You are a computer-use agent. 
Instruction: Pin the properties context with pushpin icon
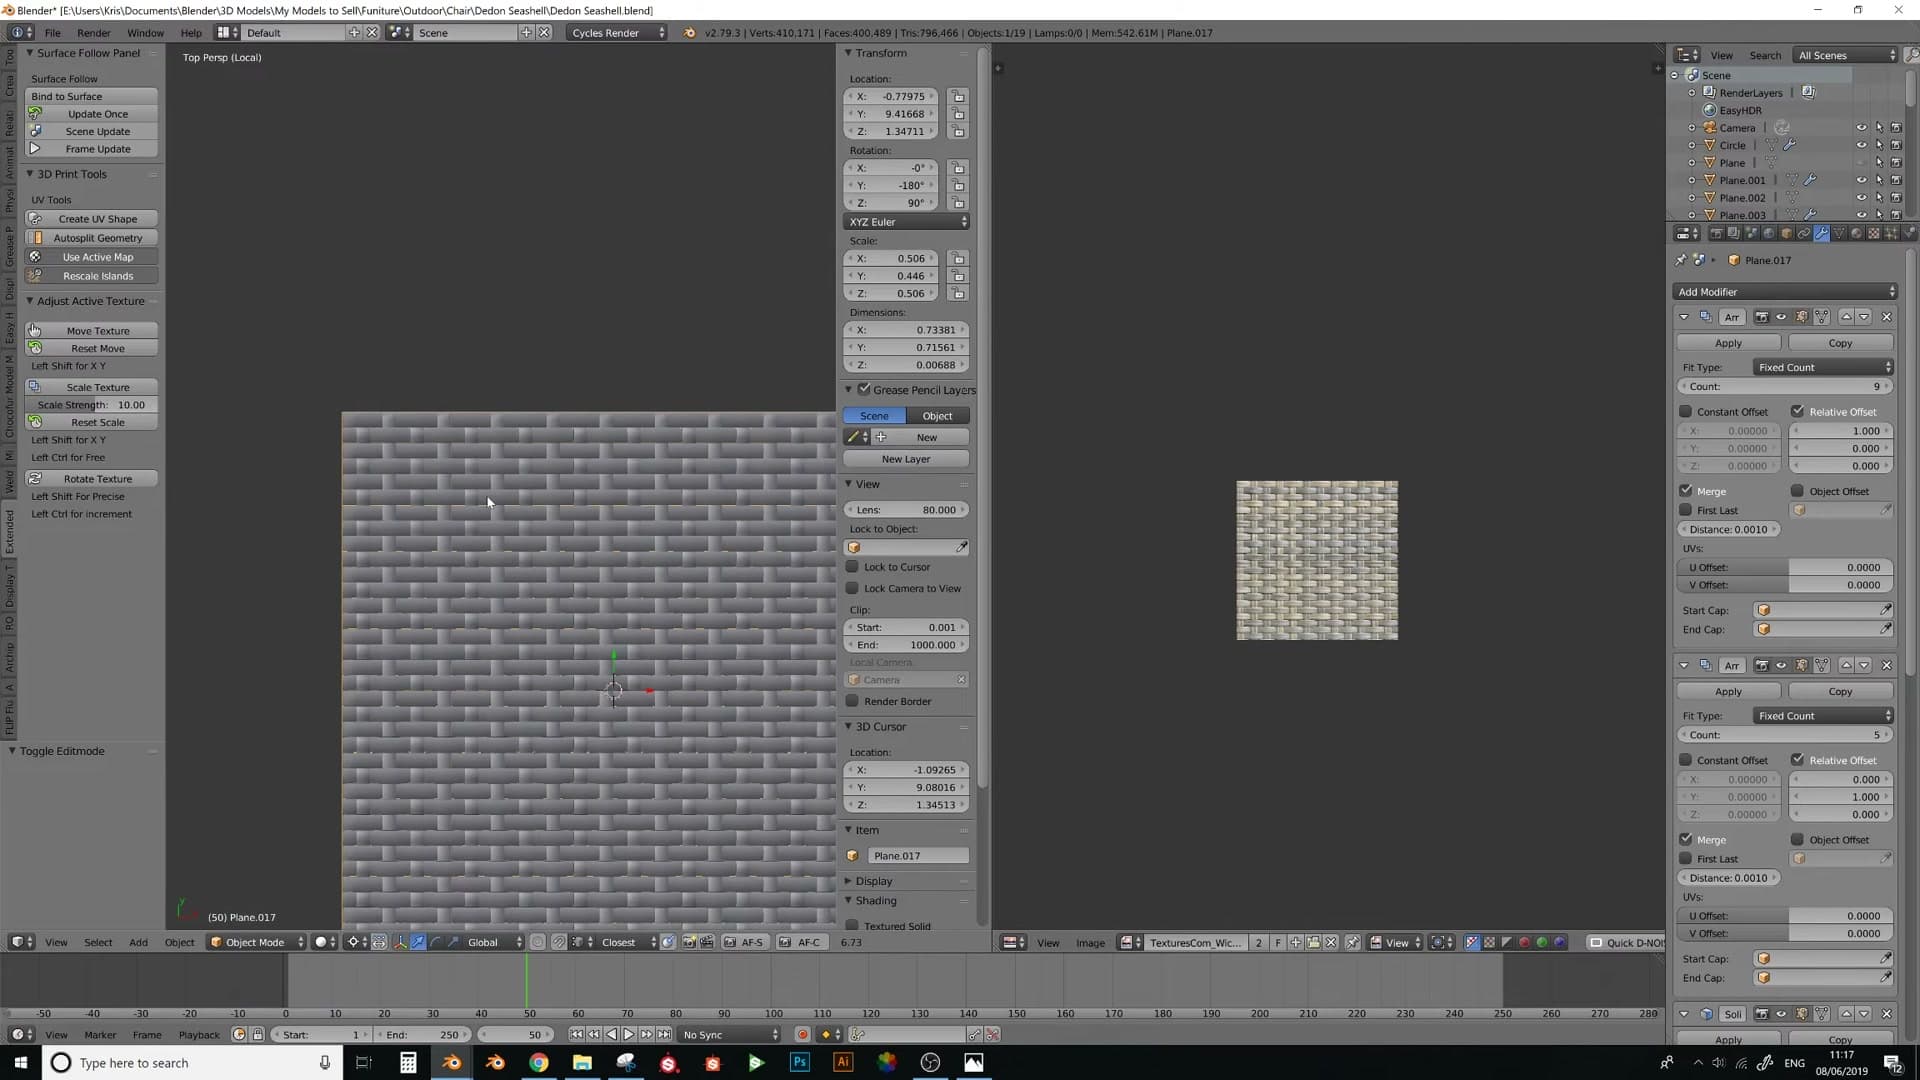[1680, 260]
